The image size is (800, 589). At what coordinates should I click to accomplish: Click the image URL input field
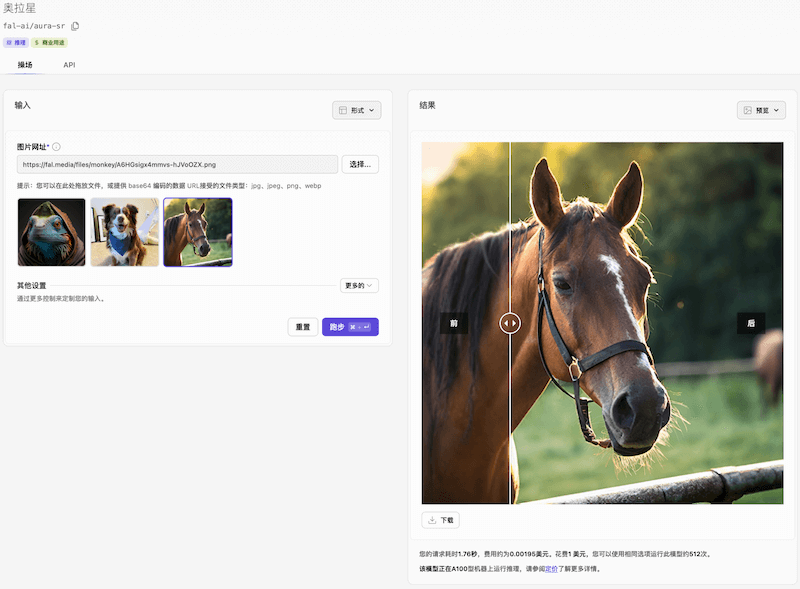177,164
